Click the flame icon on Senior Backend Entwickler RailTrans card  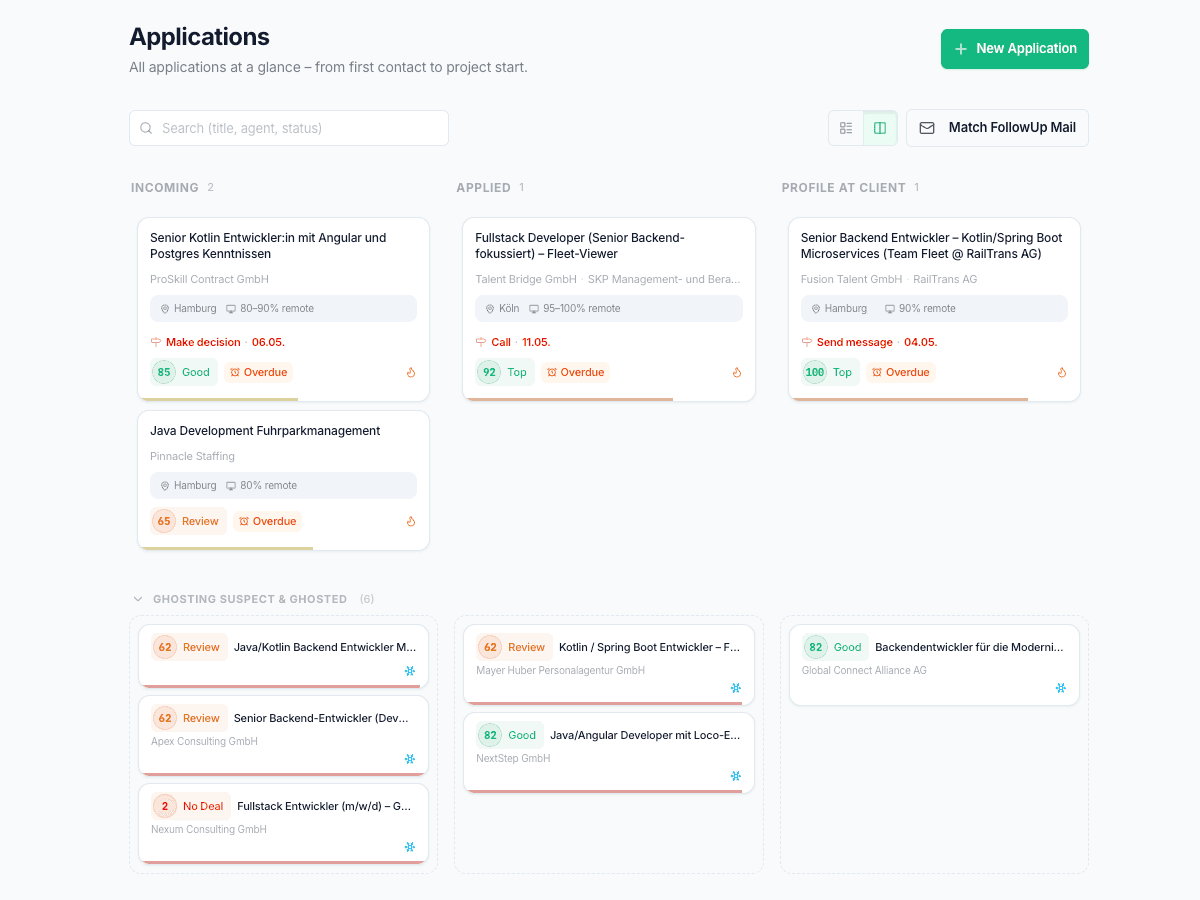[x=1062, y=372]
